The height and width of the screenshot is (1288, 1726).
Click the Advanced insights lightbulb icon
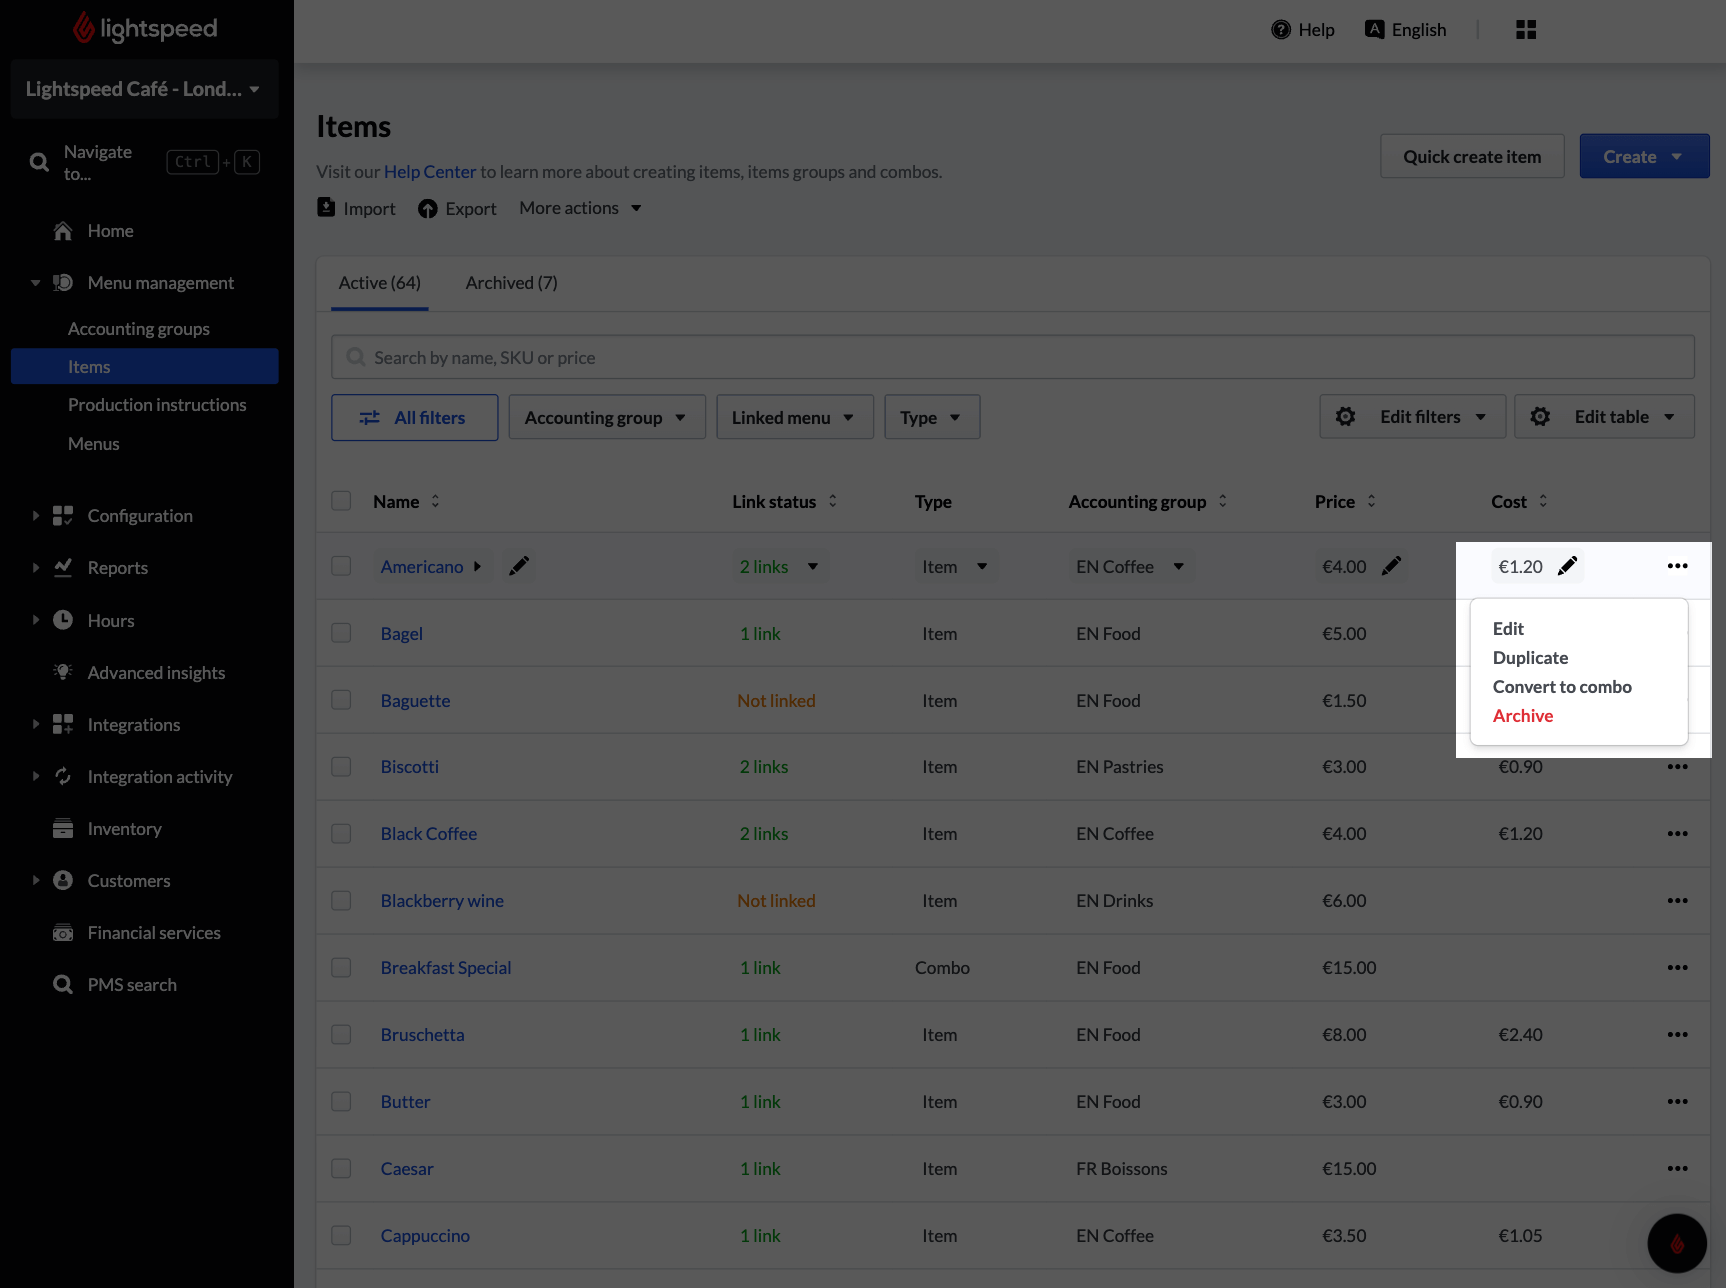[x=63, y=672]
